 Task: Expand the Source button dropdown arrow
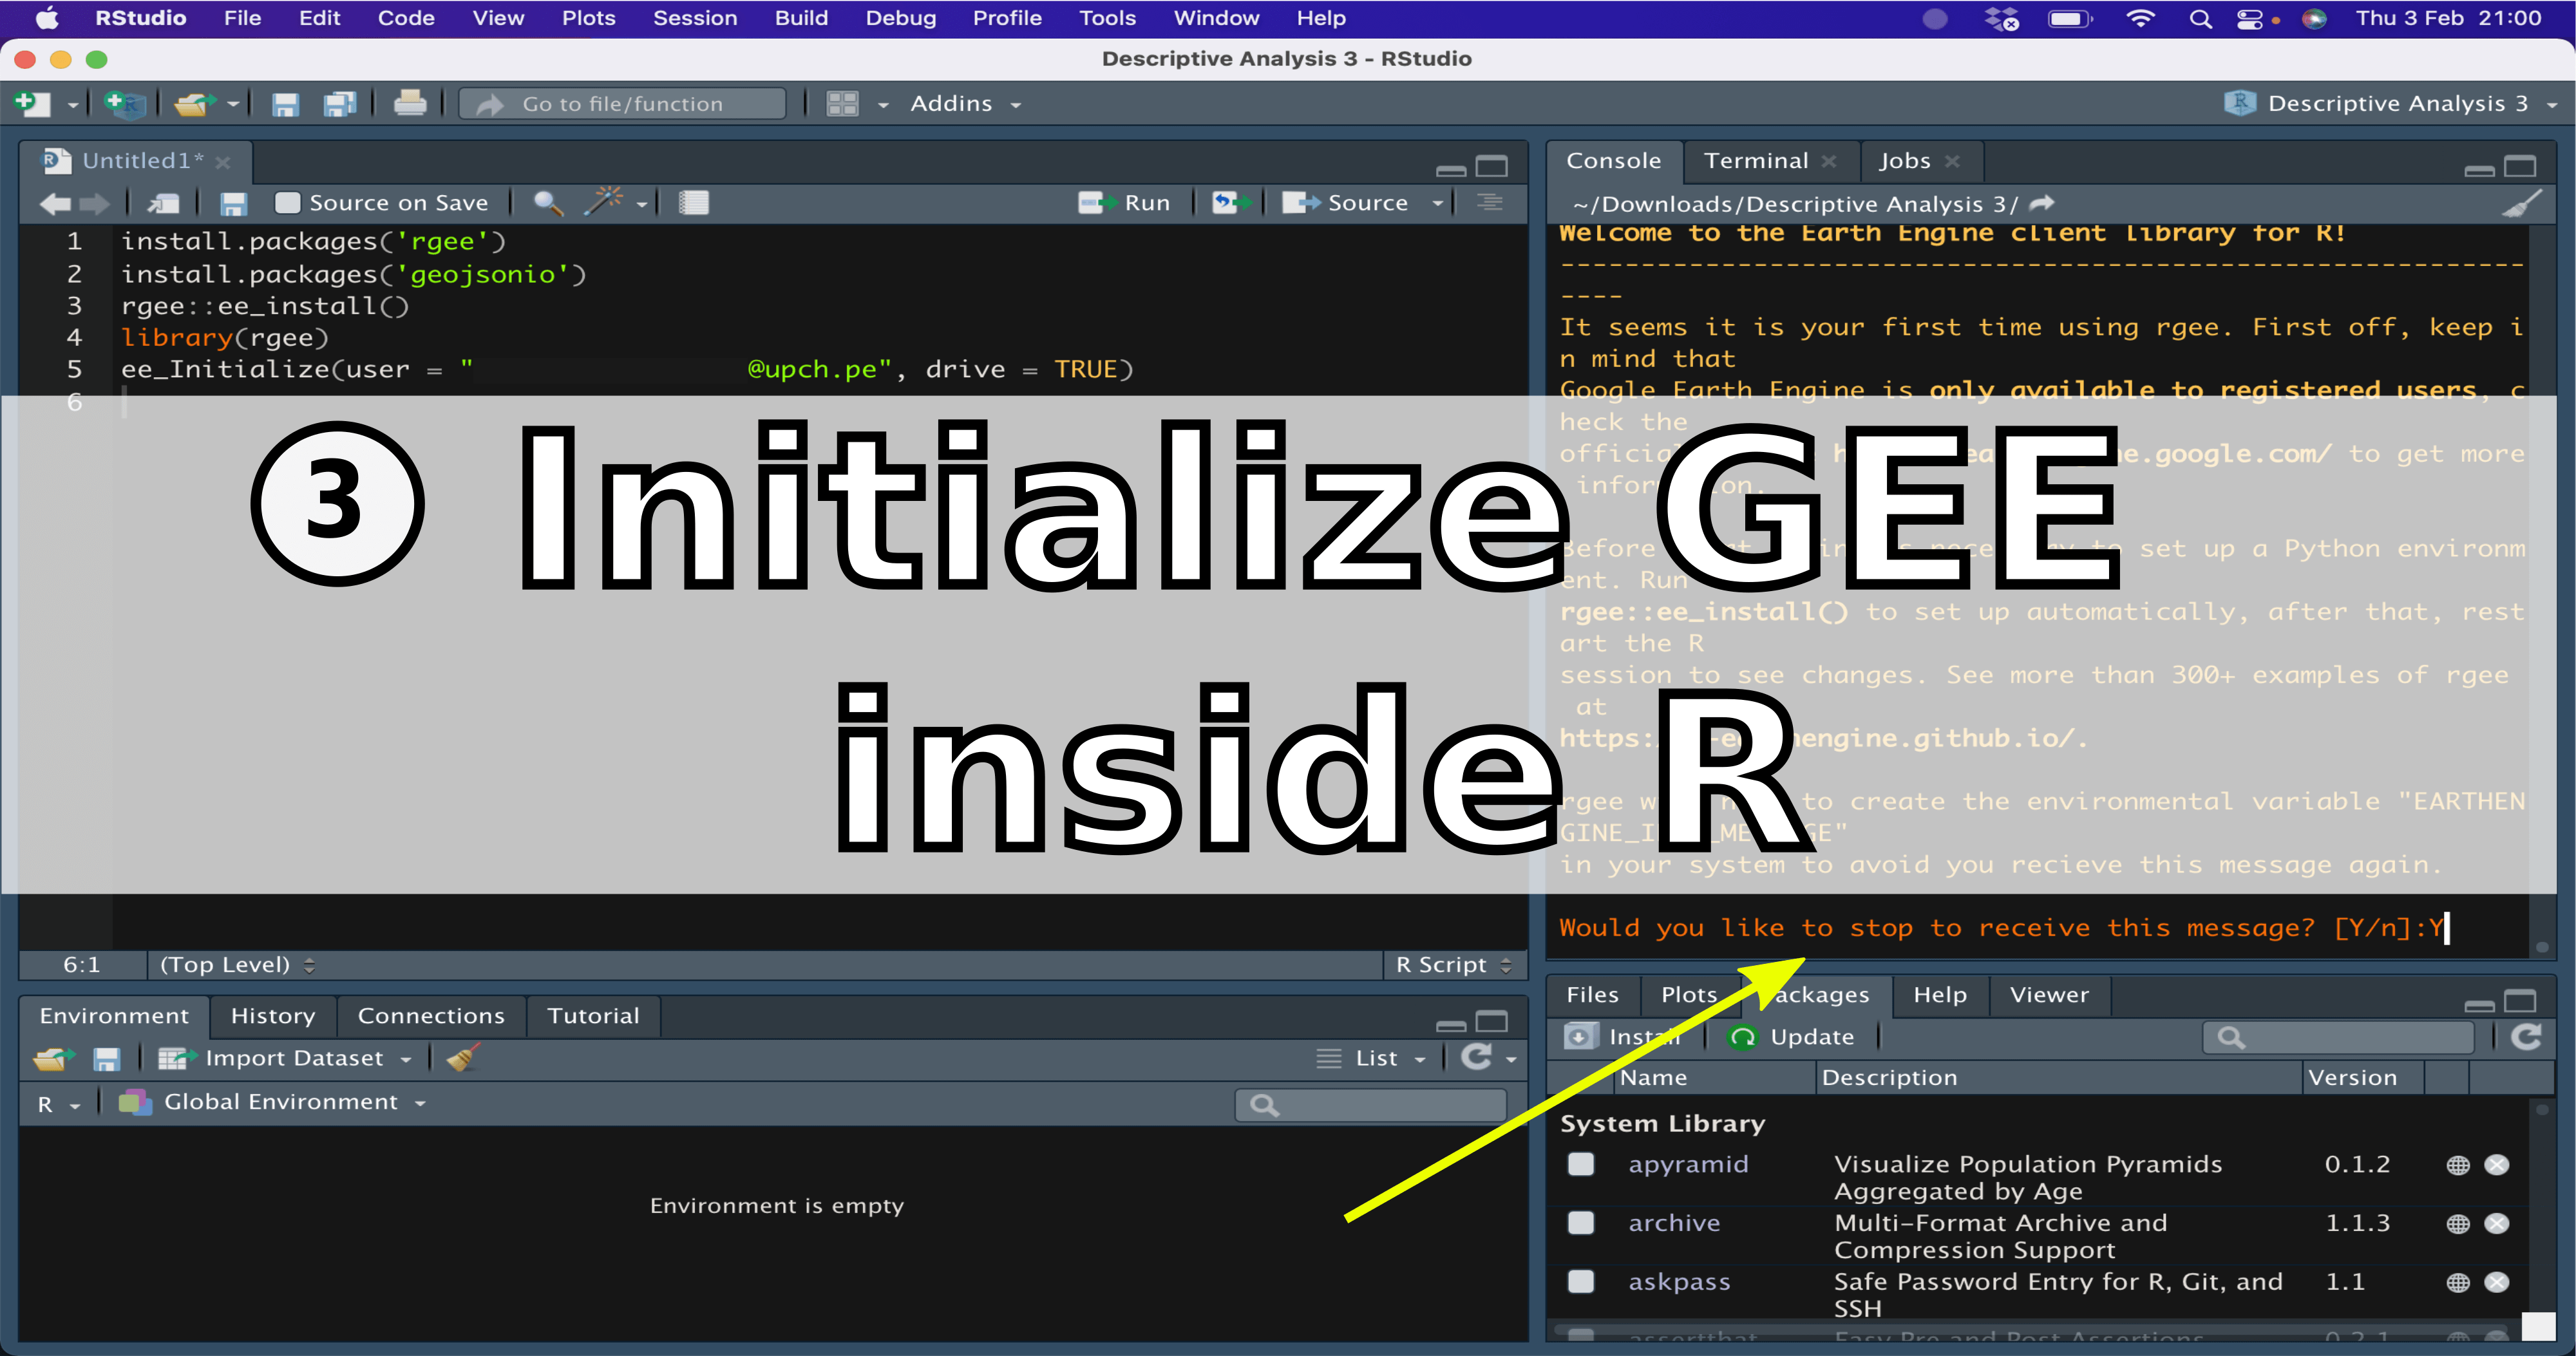[x=1438, y=204]
